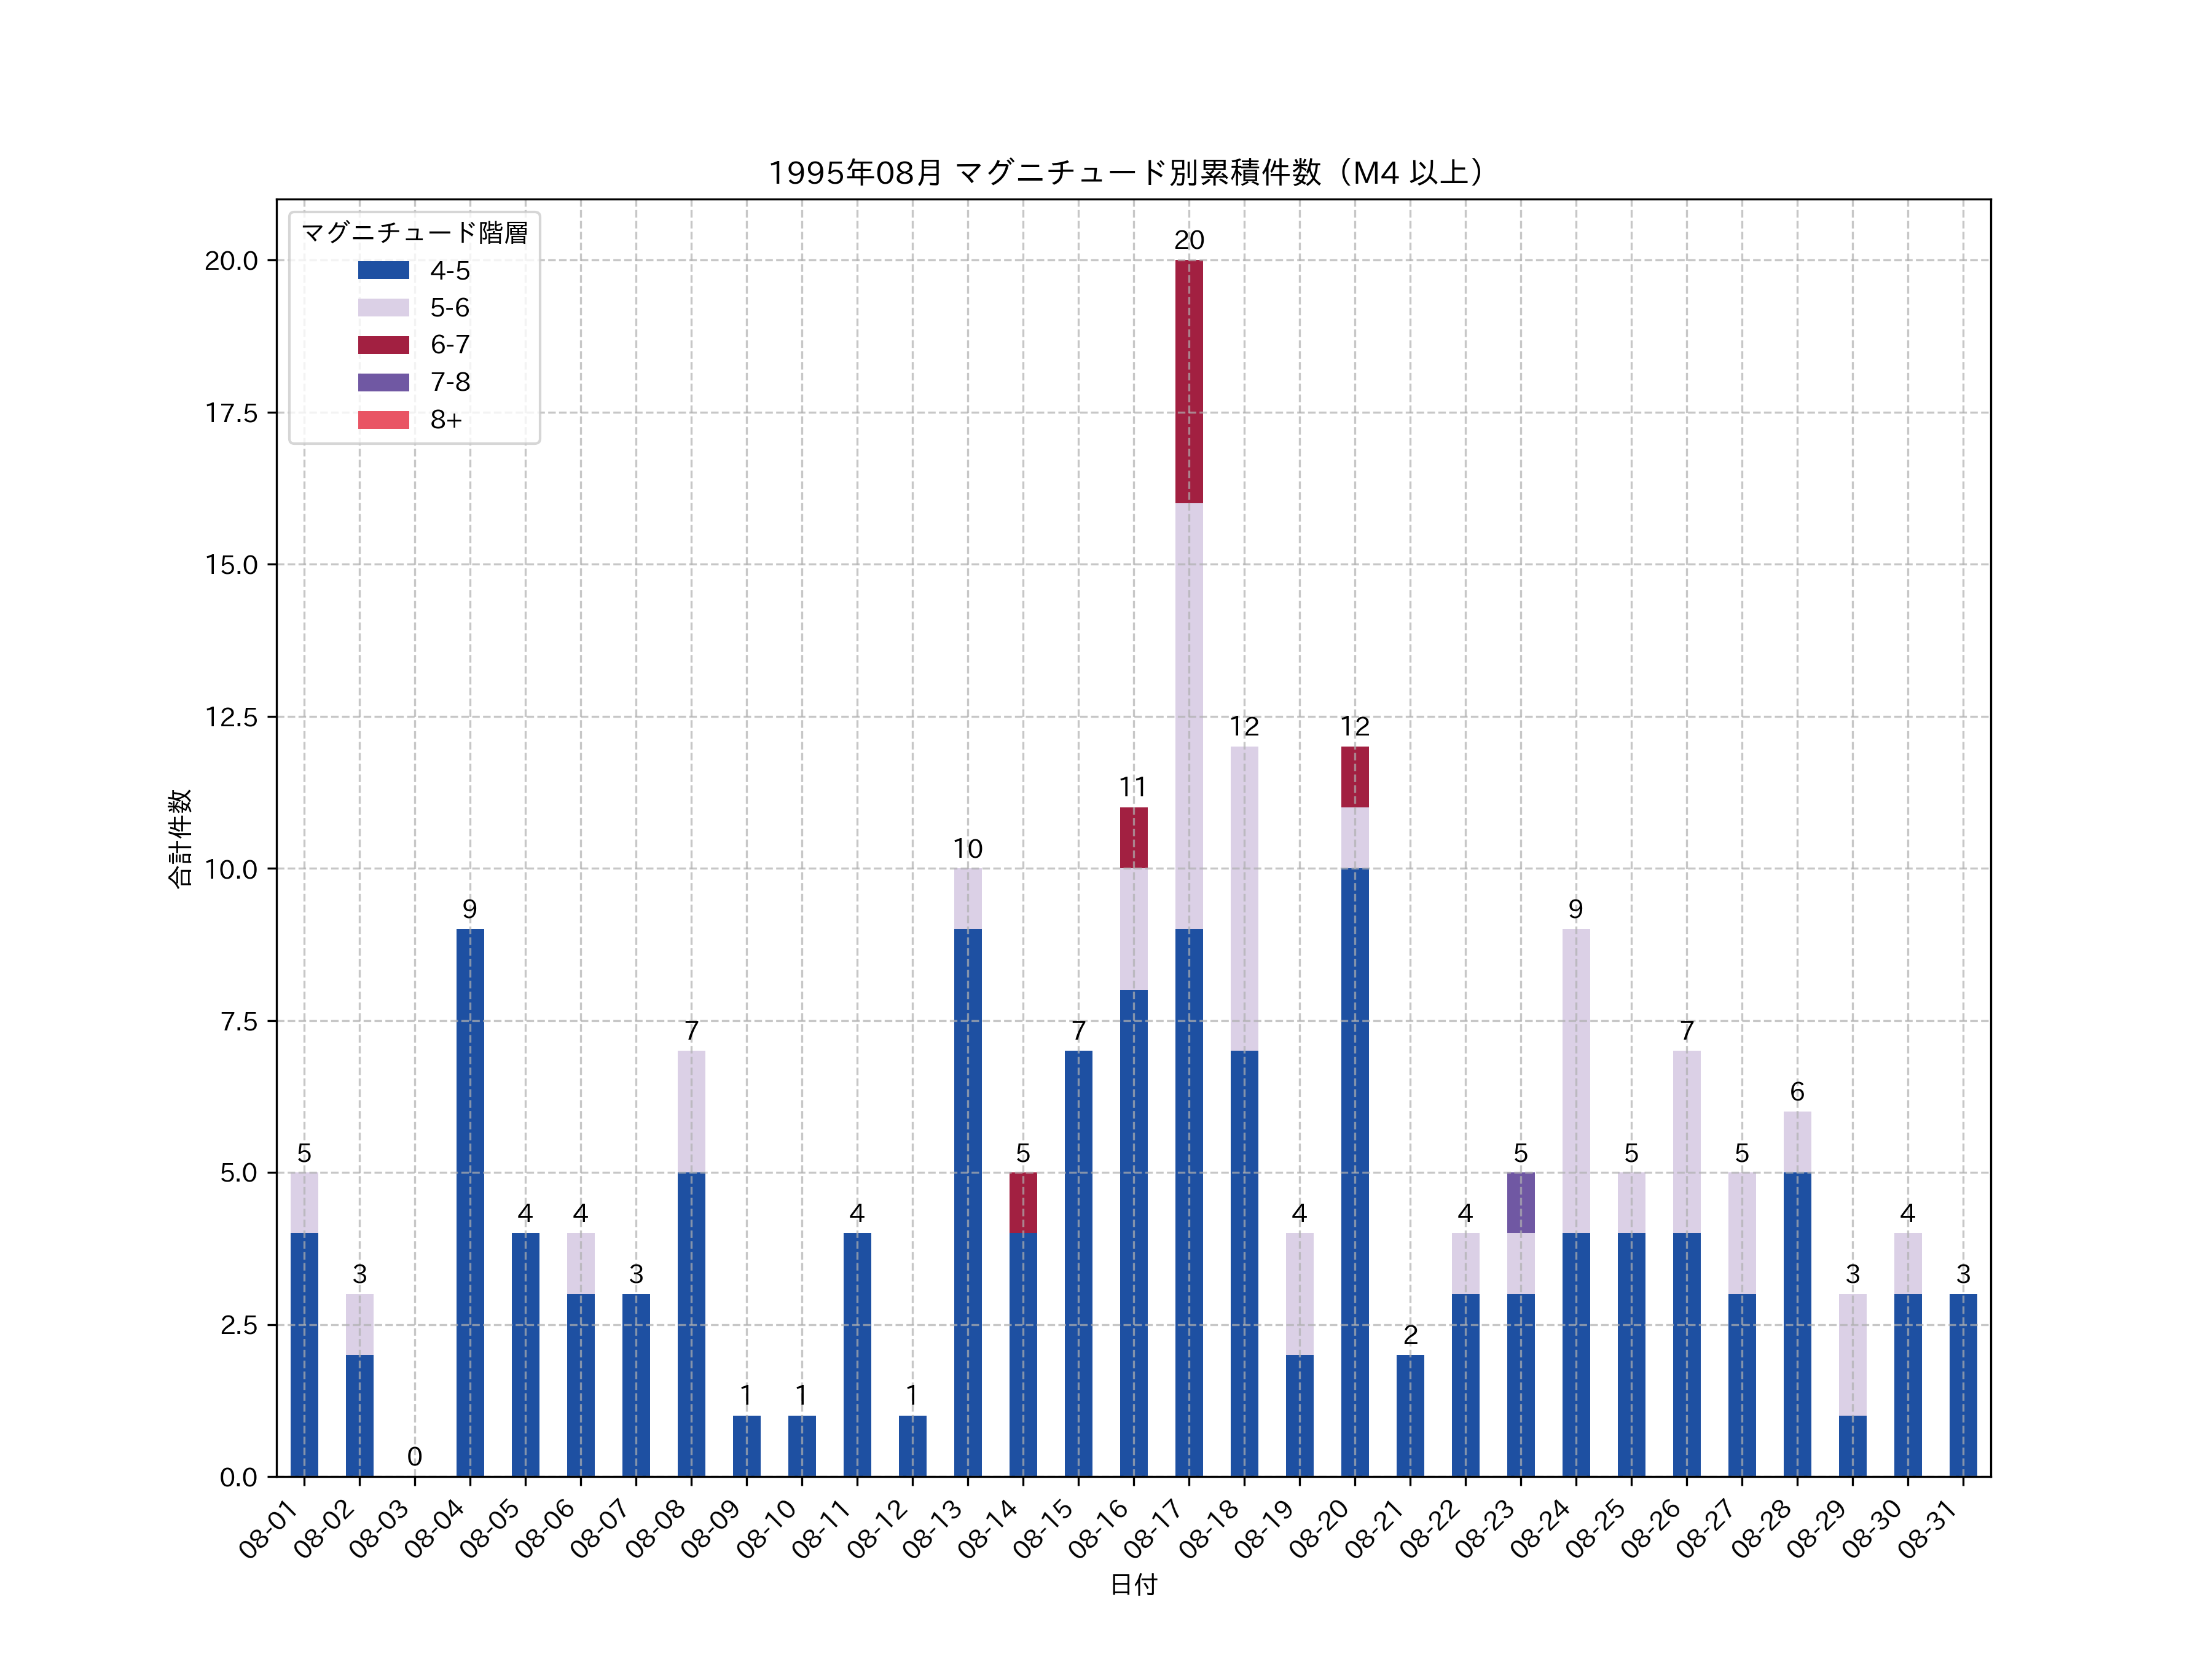
Task: Click the lavender segment of the 08-24 bar
Action: pos(1575,1080)
